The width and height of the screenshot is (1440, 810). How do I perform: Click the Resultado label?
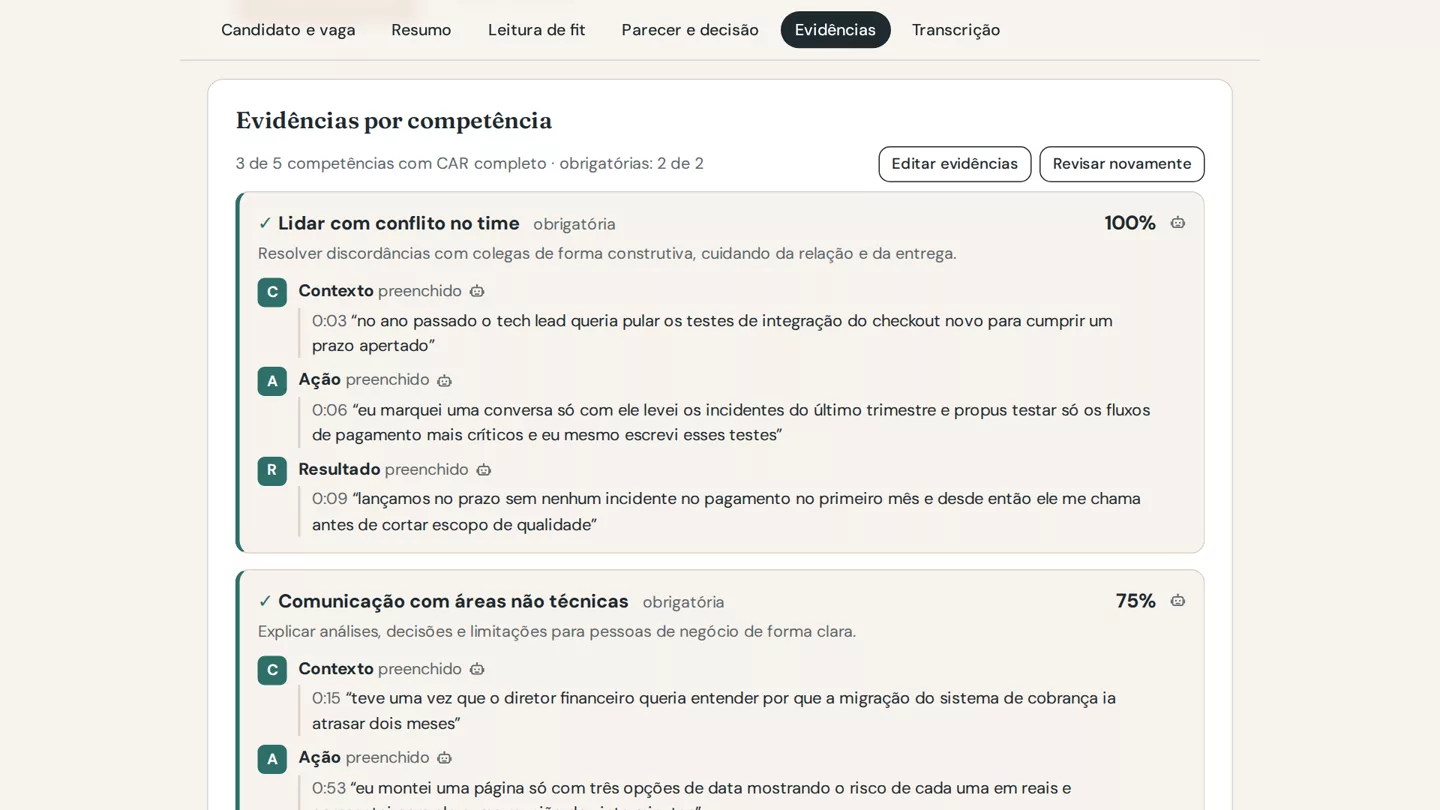point(339,469)
